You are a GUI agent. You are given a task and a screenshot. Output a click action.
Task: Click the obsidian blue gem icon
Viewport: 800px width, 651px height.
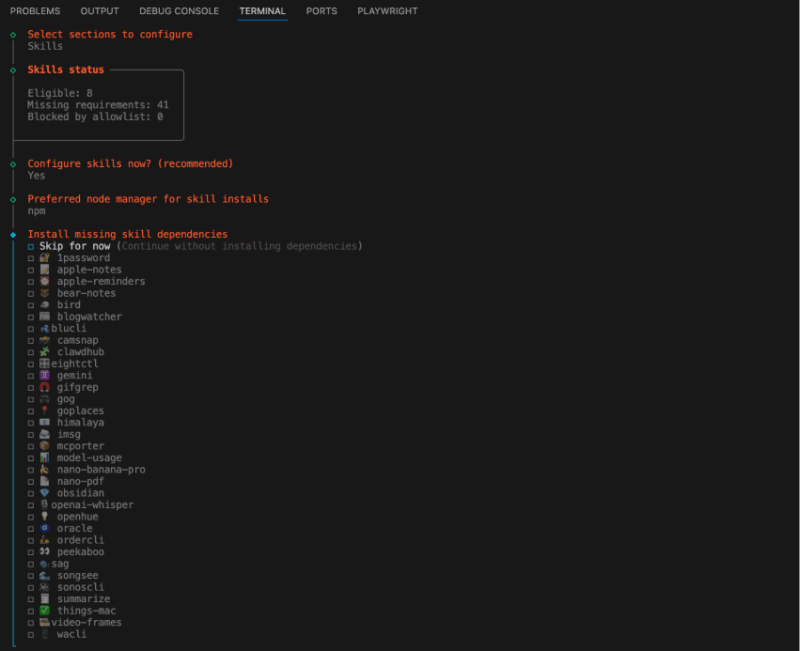(46, 493)
